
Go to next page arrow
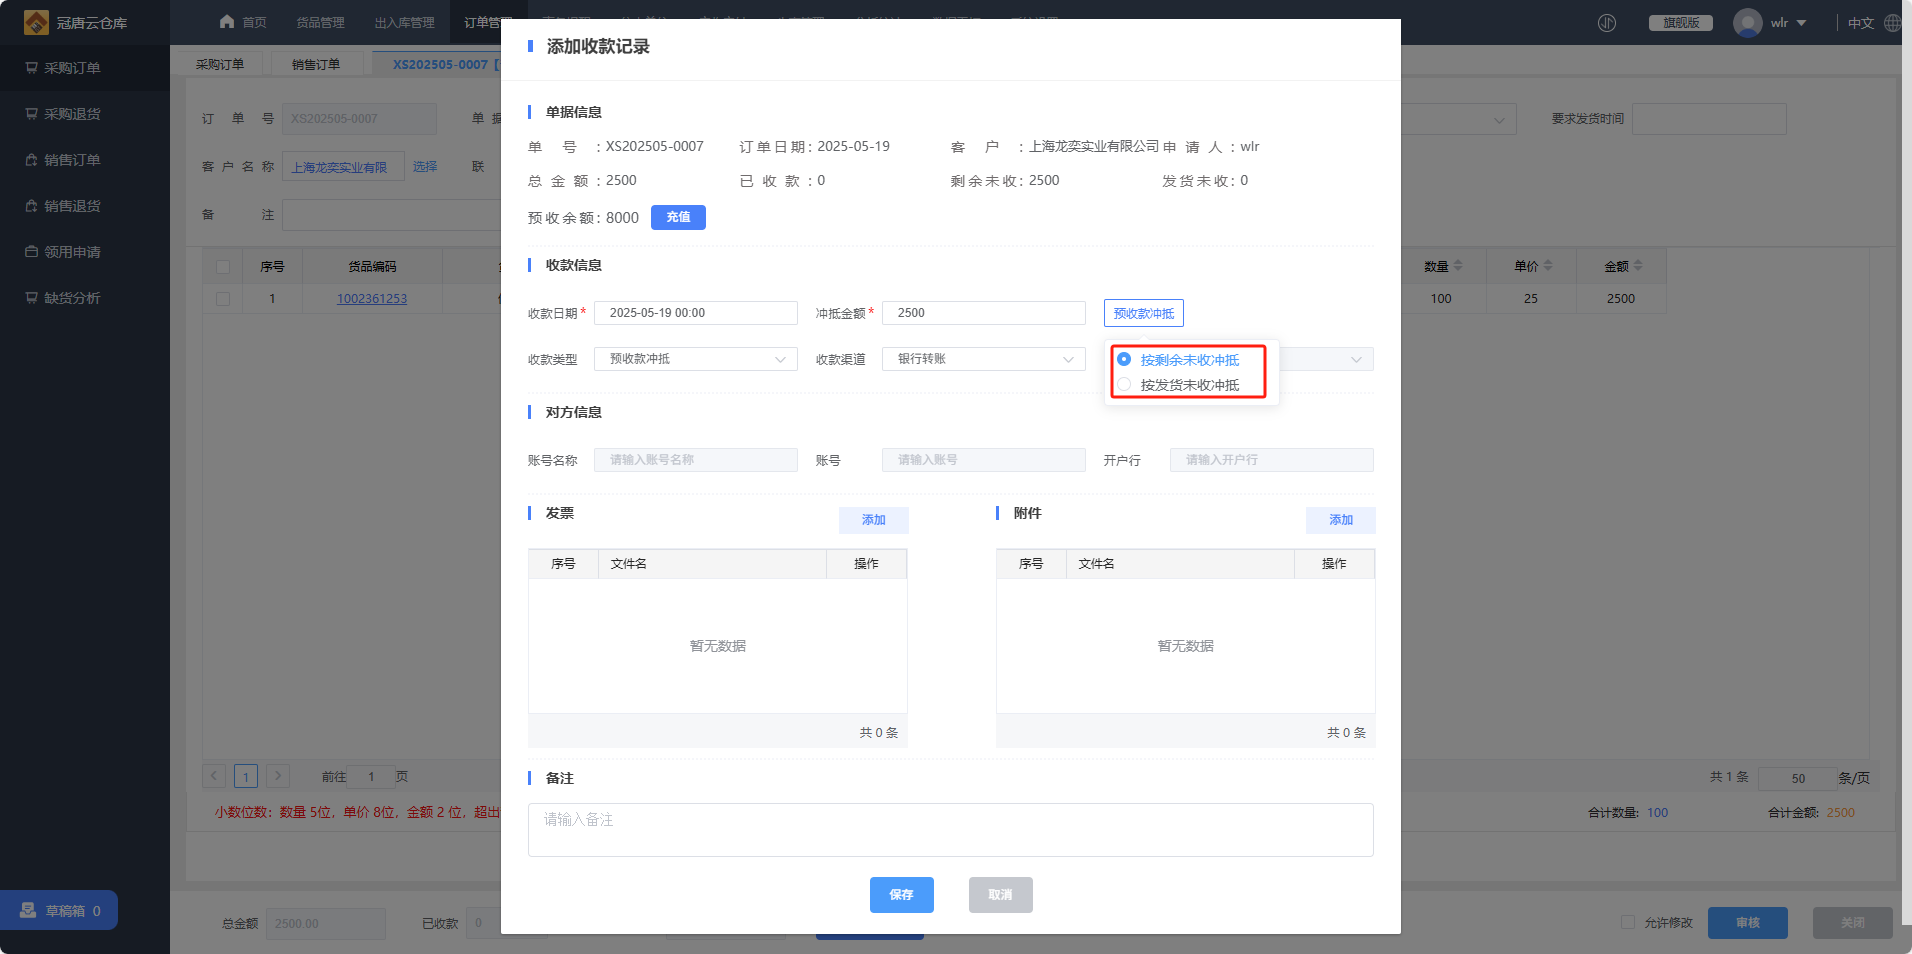[x=278, y=776]
